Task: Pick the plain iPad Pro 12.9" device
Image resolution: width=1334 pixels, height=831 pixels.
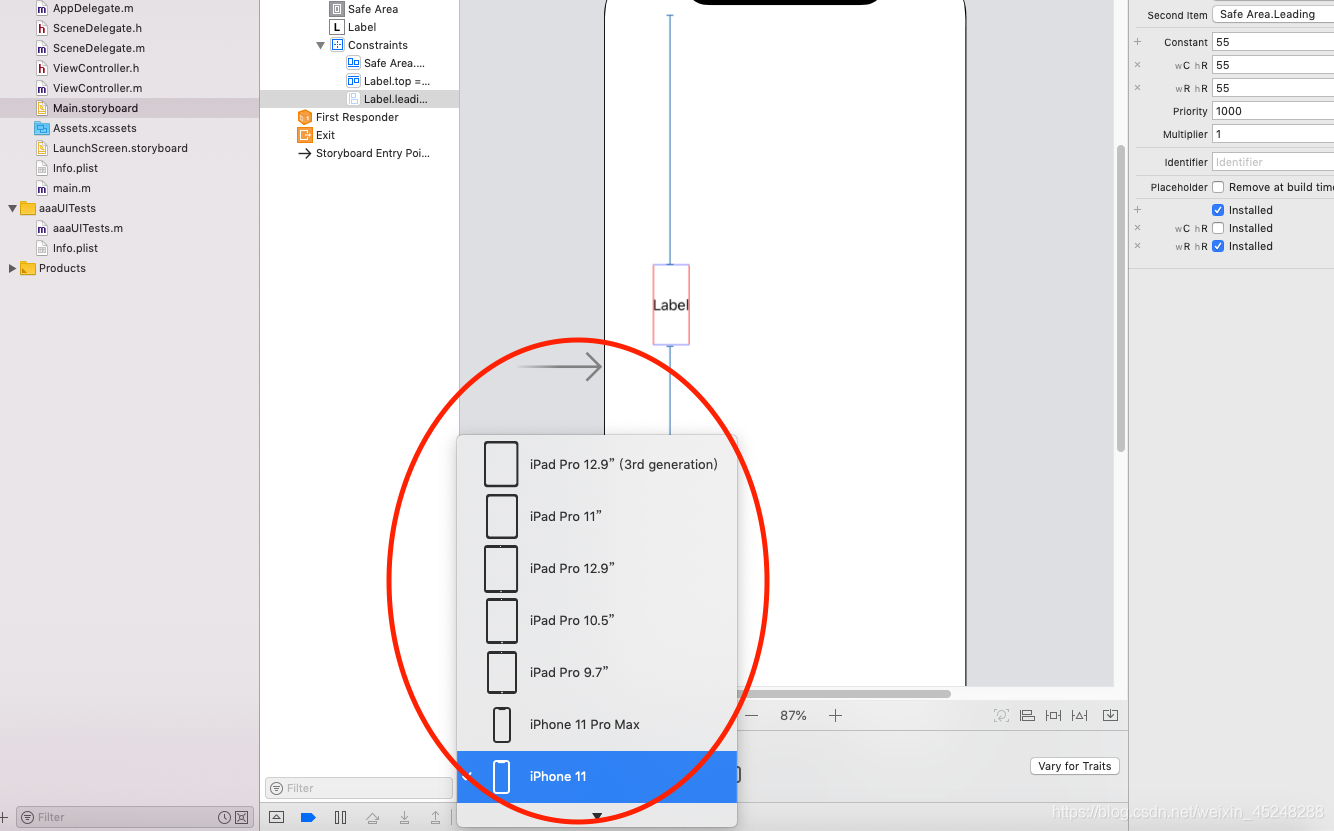Action: [x=597, y=568]
